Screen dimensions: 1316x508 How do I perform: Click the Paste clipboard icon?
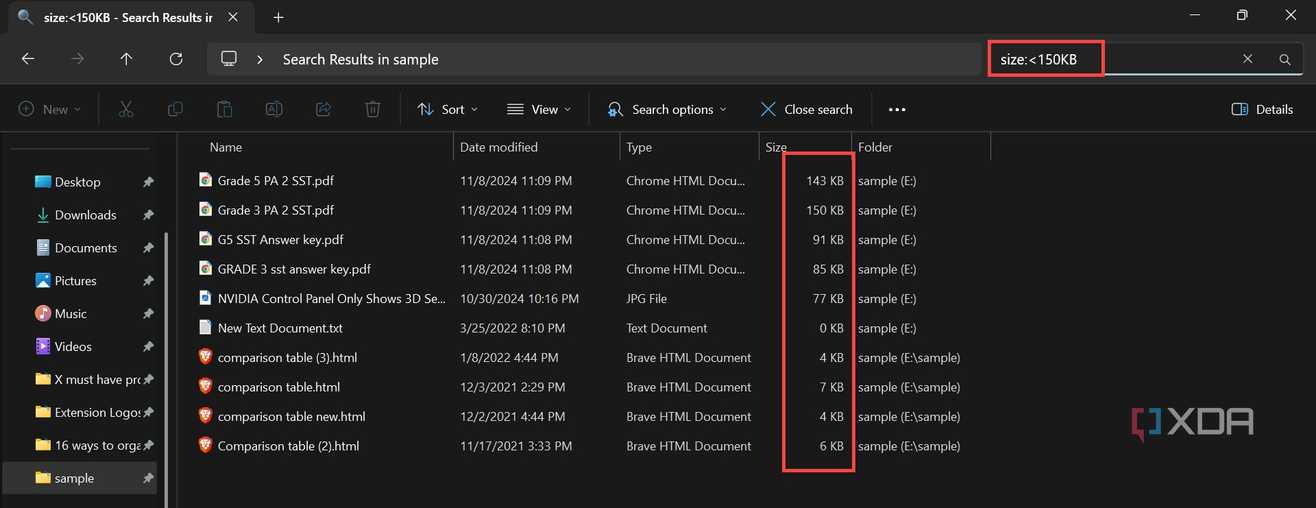pyautogui.click(x=225, y=109)
